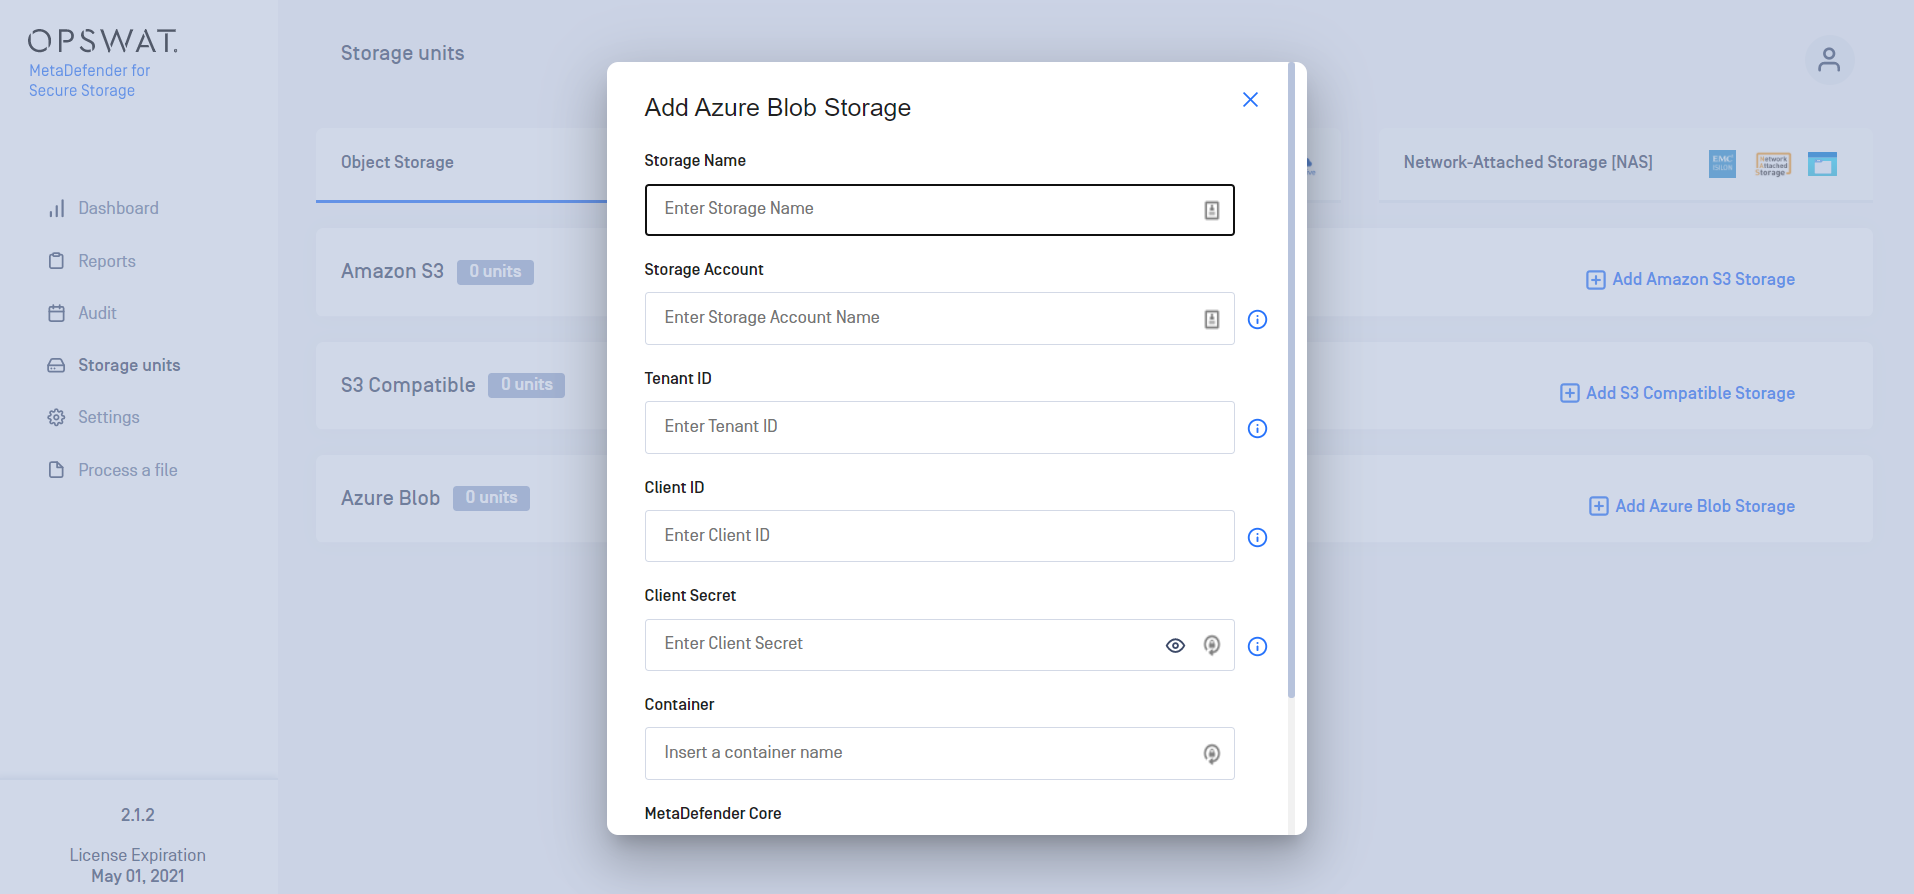This screenshot has height=894, width=1914.
Task: Switch to Network-Attached Storage [NAS] tab
Action: click(x=1527, y=162)
